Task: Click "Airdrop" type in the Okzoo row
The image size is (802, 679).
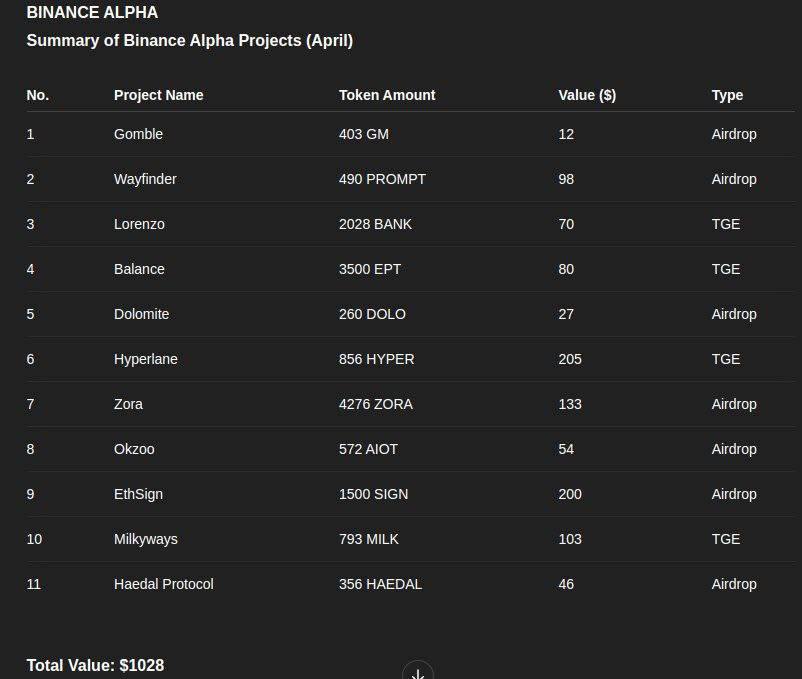Action: (734, 449)
